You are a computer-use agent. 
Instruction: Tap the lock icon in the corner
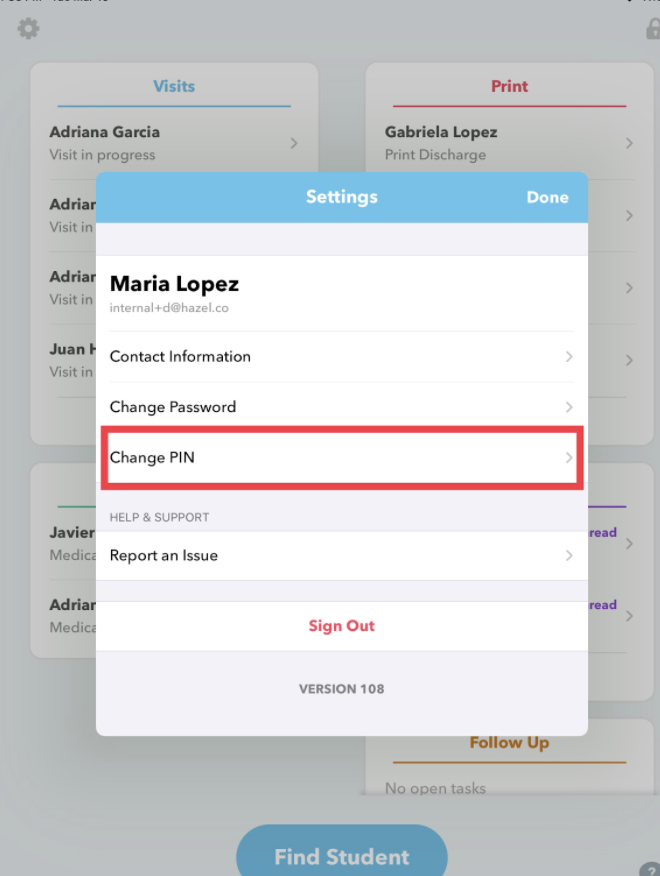point(652,29)
